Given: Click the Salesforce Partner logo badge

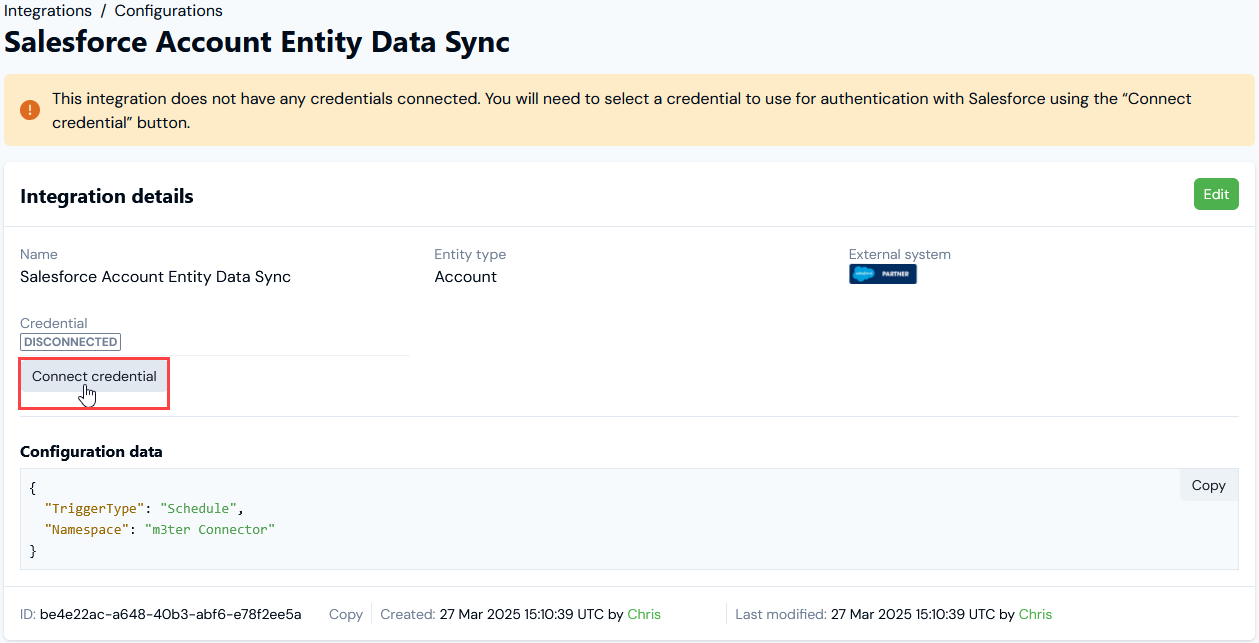Looking at the screenshot, I should pos(883,274).
